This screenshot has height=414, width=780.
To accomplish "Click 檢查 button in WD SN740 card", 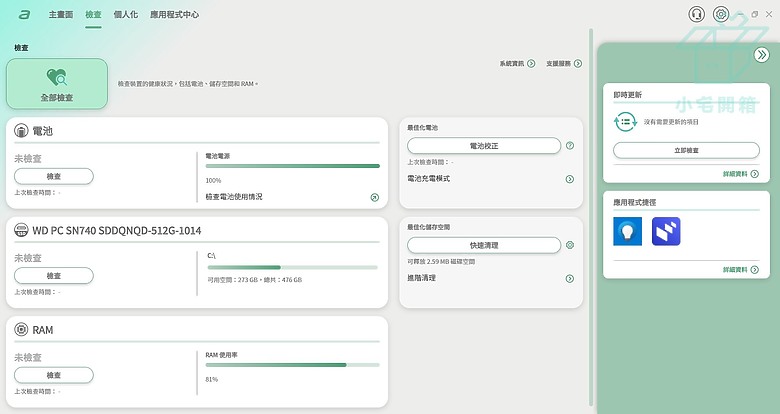I will coord(54,276).
